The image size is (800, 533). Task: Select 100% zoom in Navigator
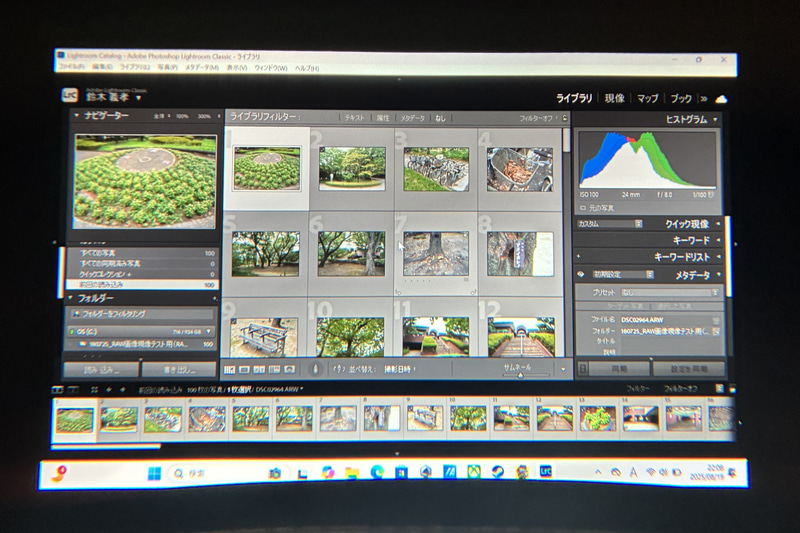click(182, 116)
